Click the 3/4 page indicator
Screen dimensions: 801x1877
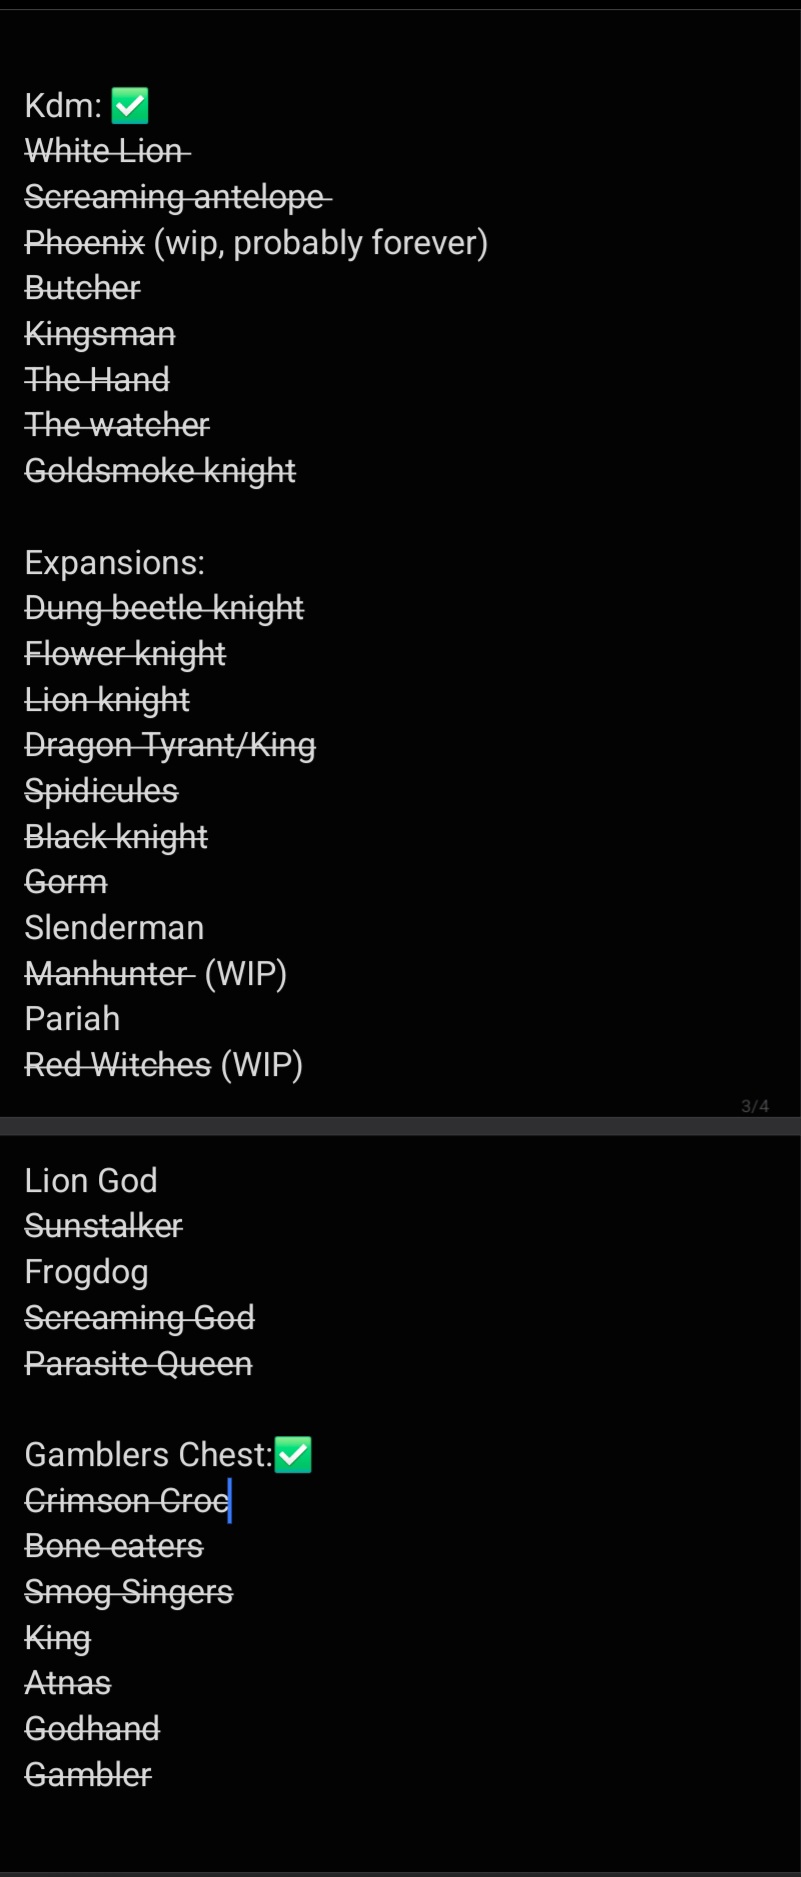pyautogui.click(x=755, y=1106)
